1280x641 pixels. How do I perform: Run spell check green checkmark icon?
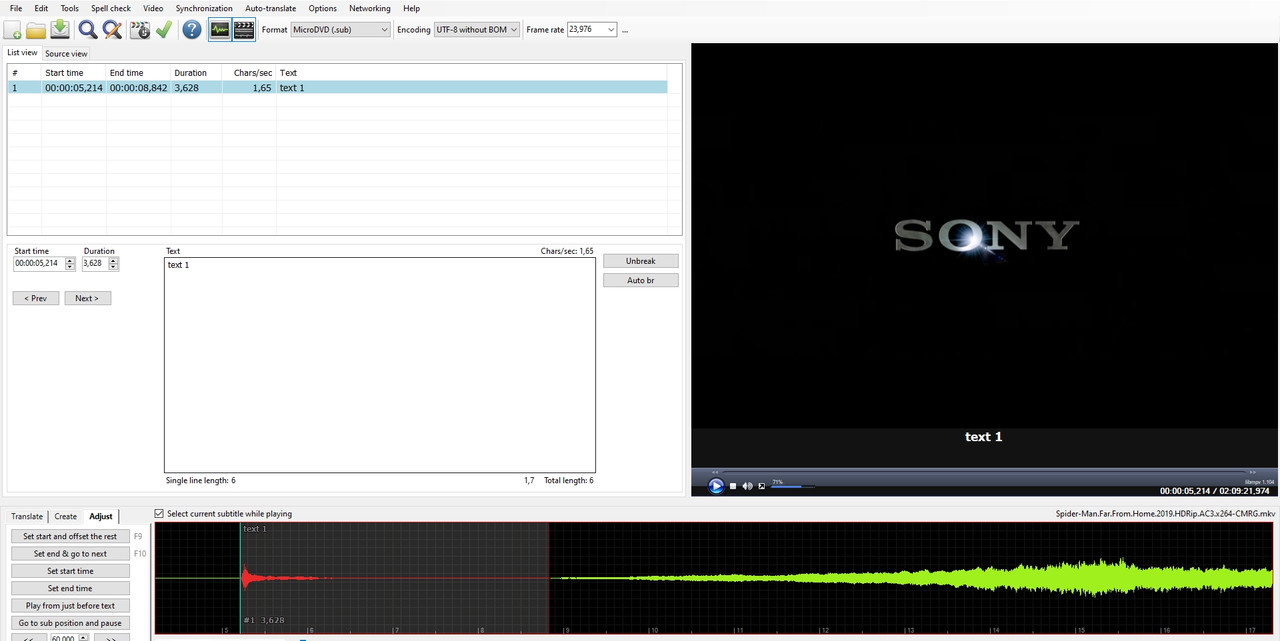[x=164, y=30]
